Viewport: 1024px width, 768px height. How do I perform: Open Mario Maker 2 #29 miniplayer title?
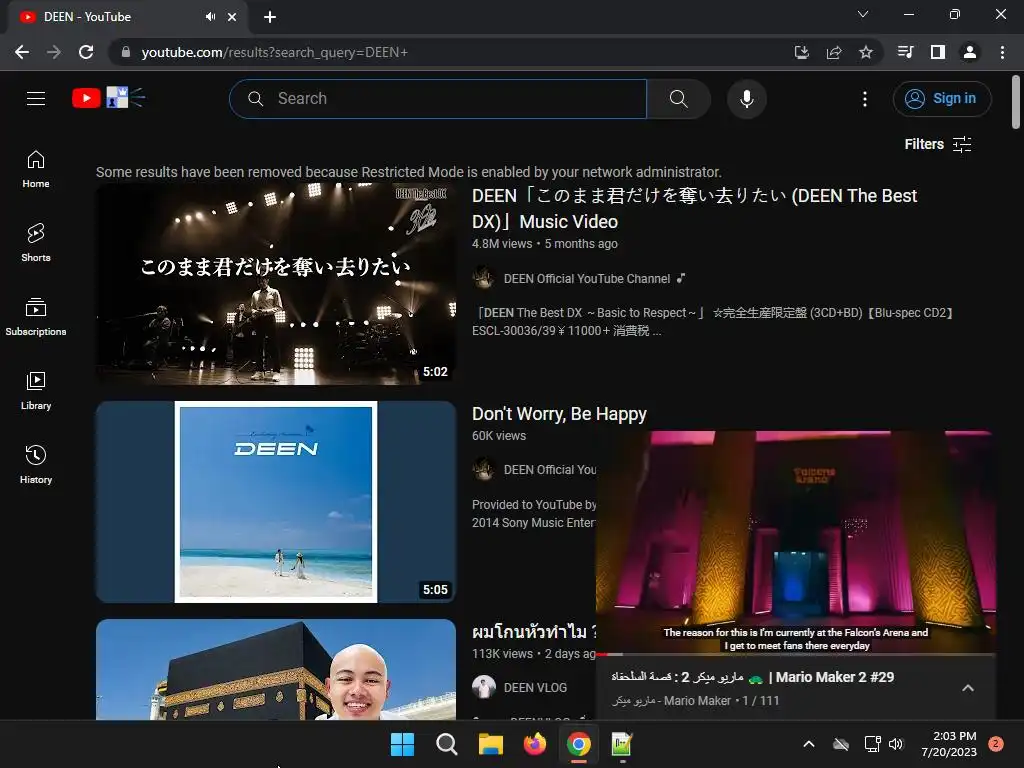pos(752,677)
